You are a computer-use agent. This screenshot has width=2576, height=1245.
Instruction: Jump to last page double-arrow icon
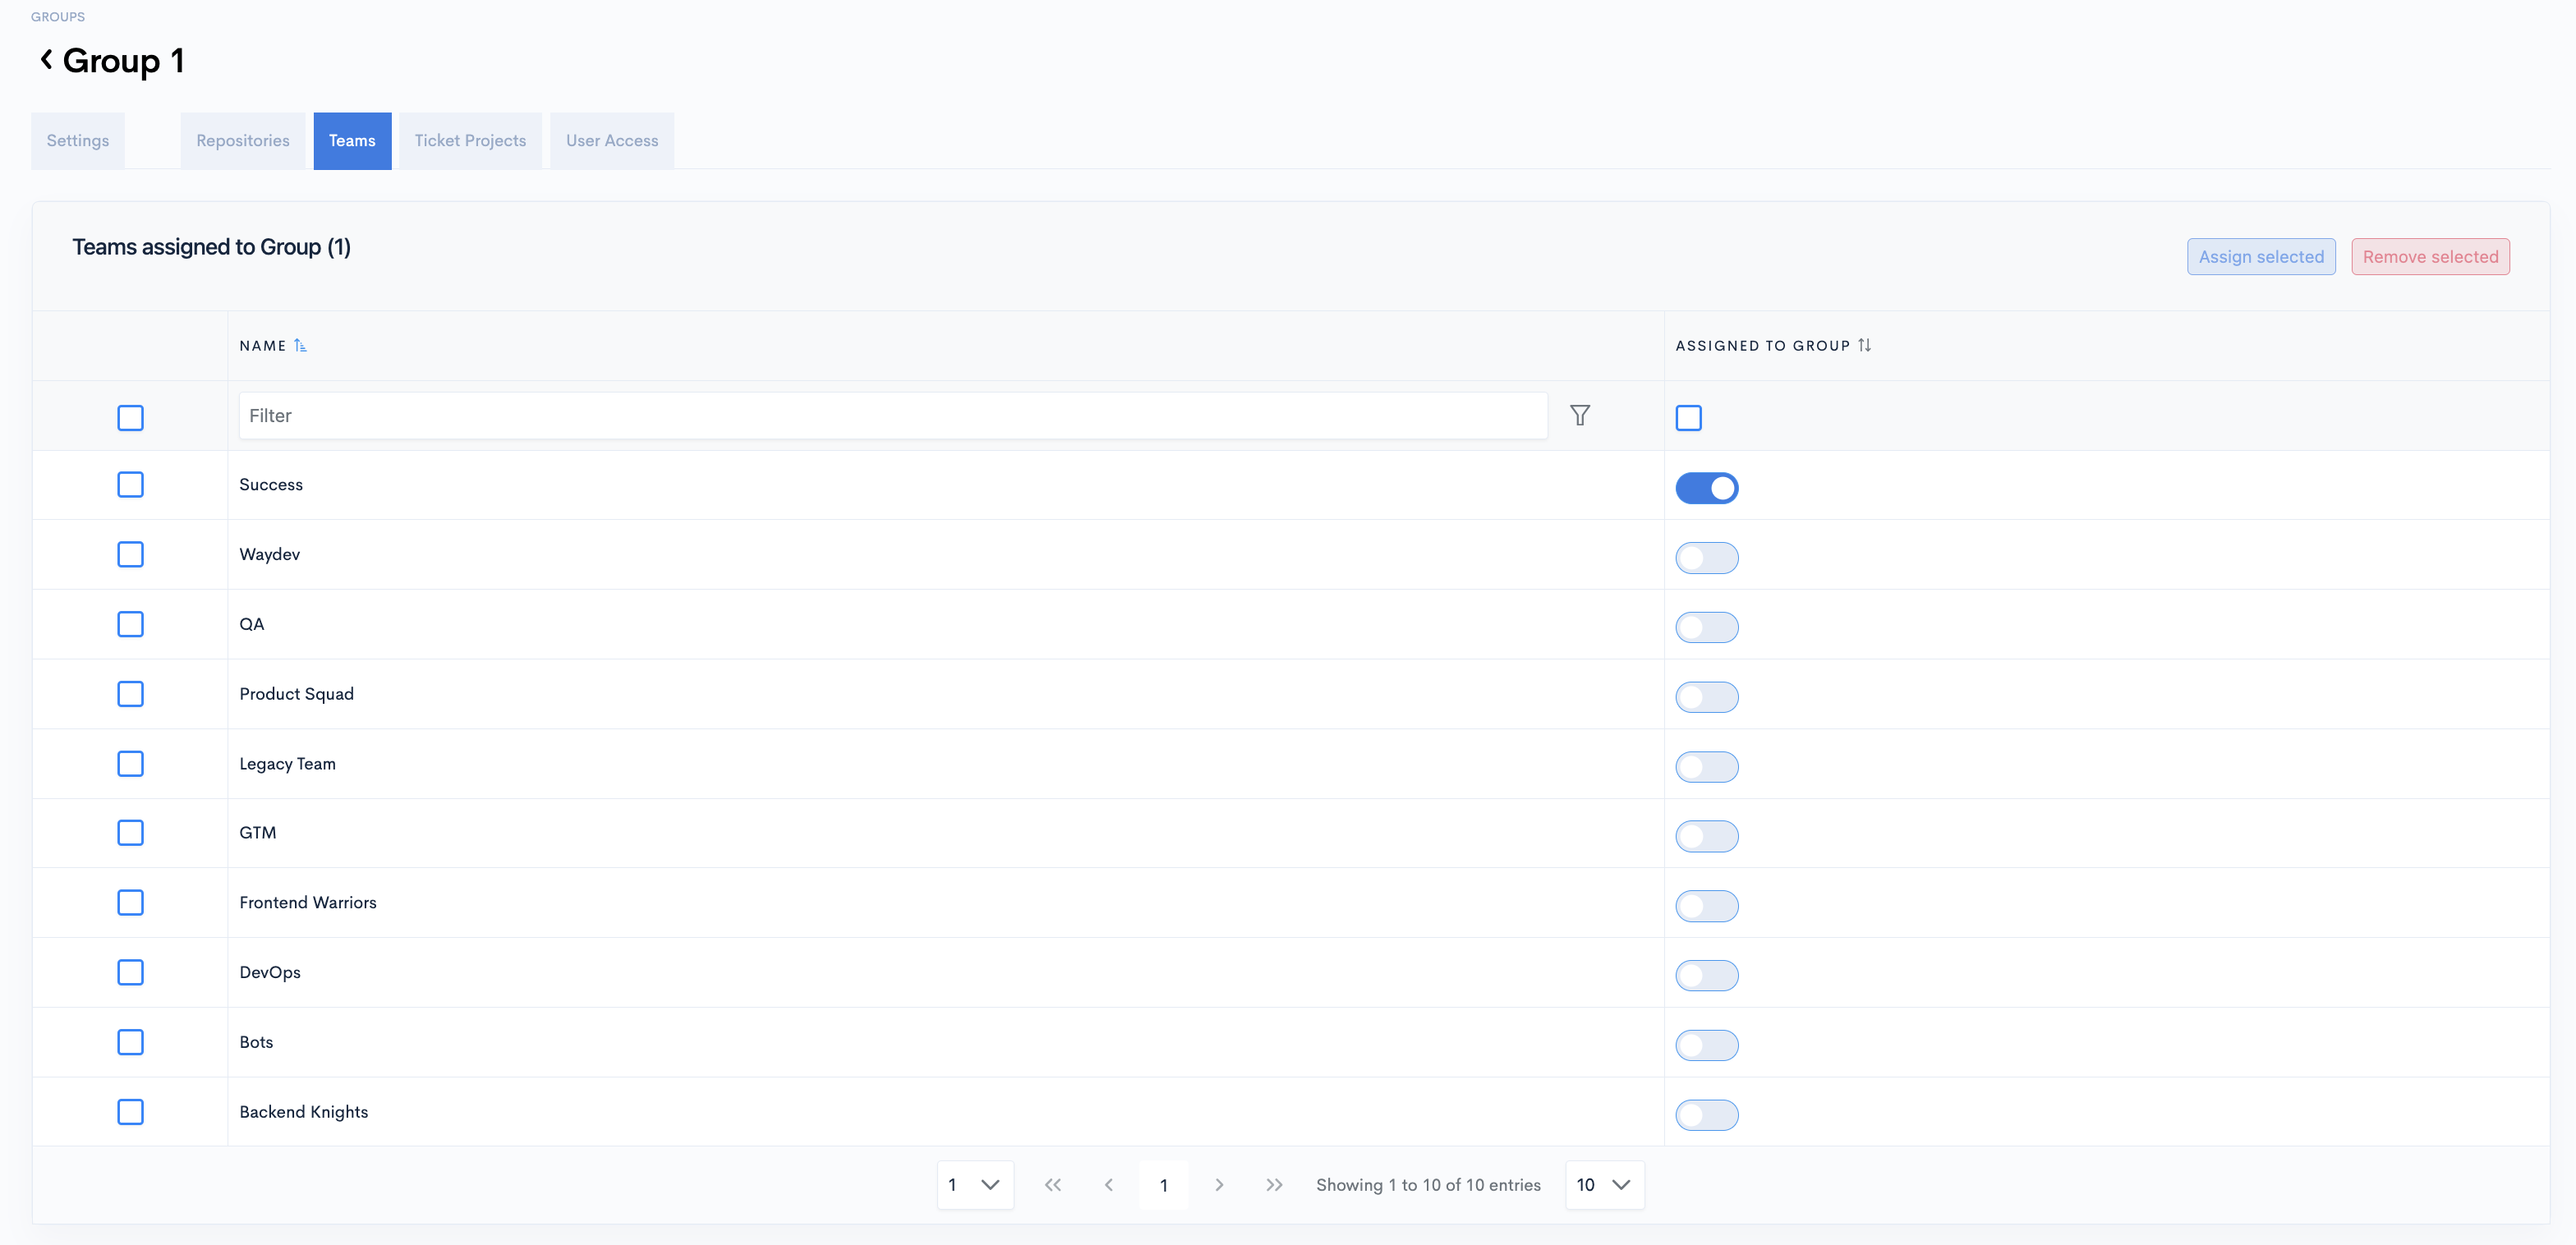(1274, 1185)
